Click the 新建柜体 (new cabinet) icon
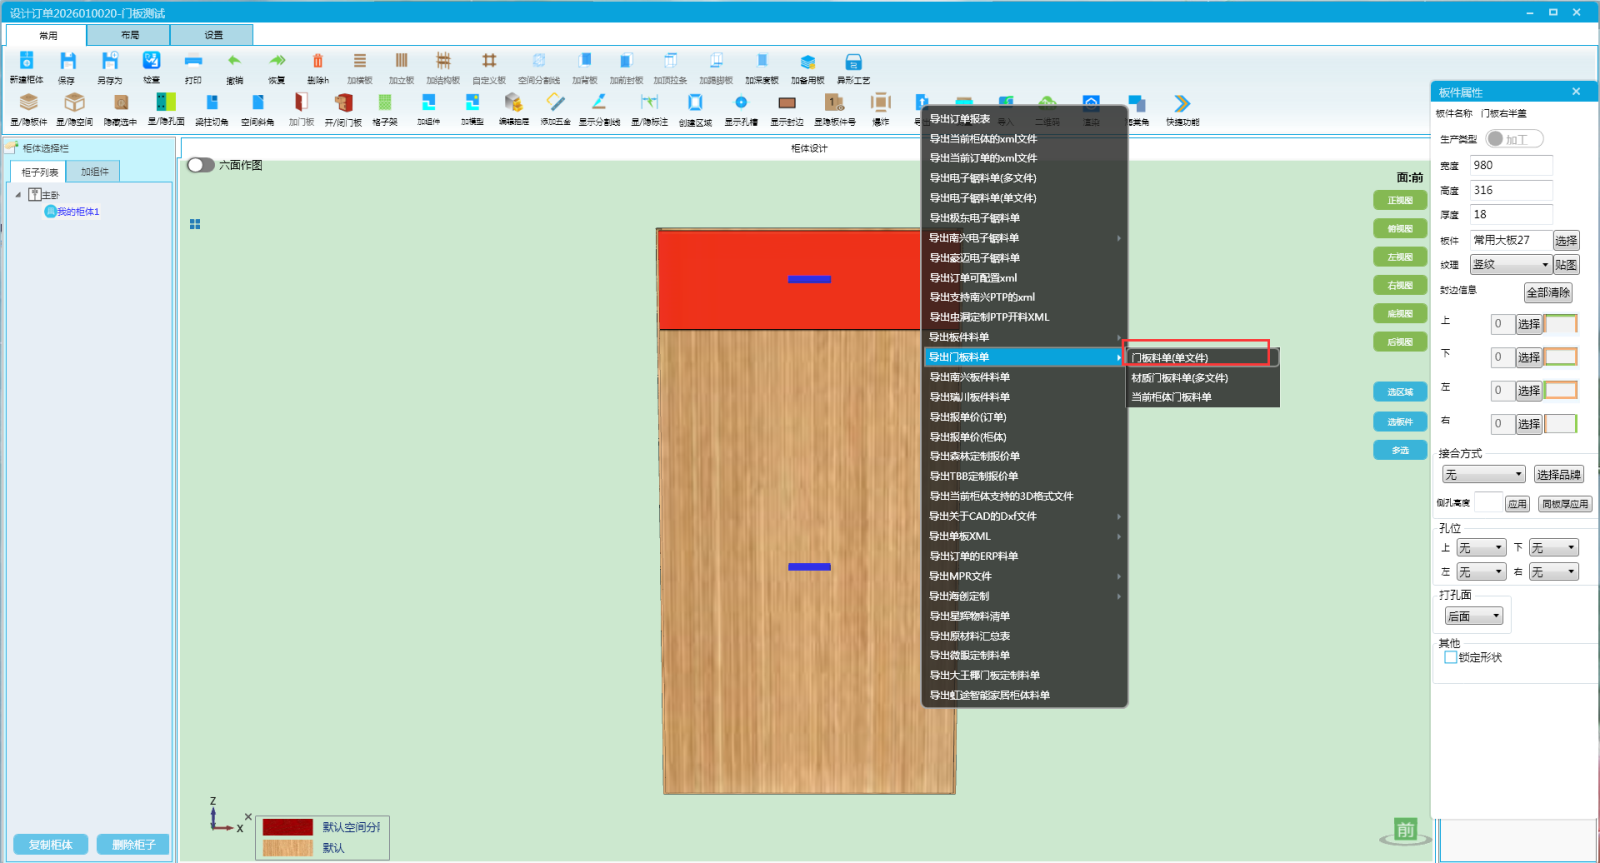This screenshot has height=863, width=1600. tap(27, 62)
